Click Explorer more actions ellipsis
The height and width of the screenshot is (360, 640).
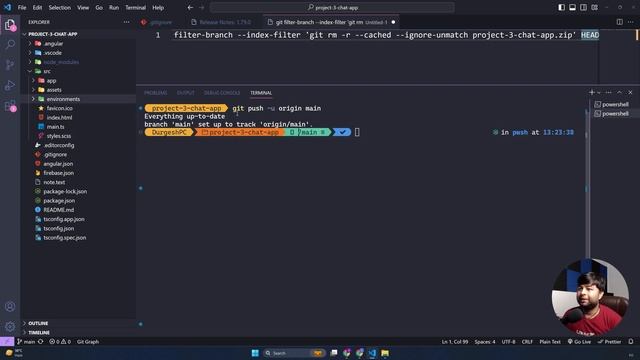point(127,22)
